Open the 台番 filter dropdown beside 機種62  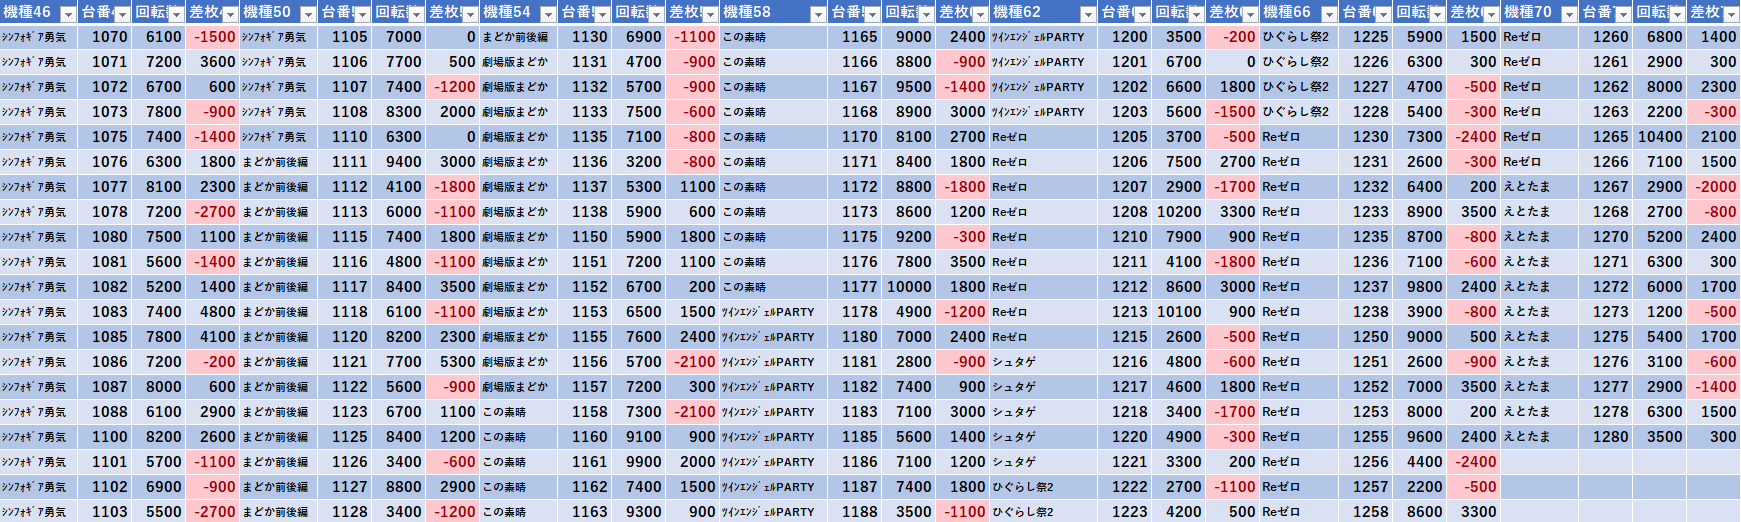point(1142,14)
